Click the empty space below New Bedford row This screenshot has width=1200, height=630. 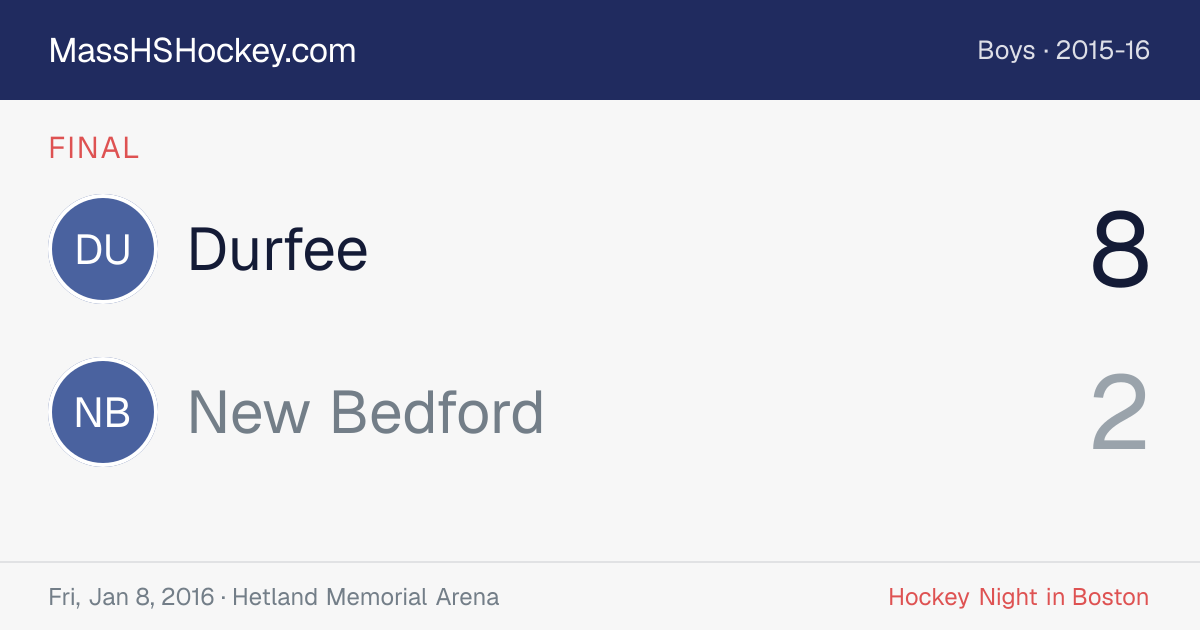pyautogui.click(x=600, y=515)
